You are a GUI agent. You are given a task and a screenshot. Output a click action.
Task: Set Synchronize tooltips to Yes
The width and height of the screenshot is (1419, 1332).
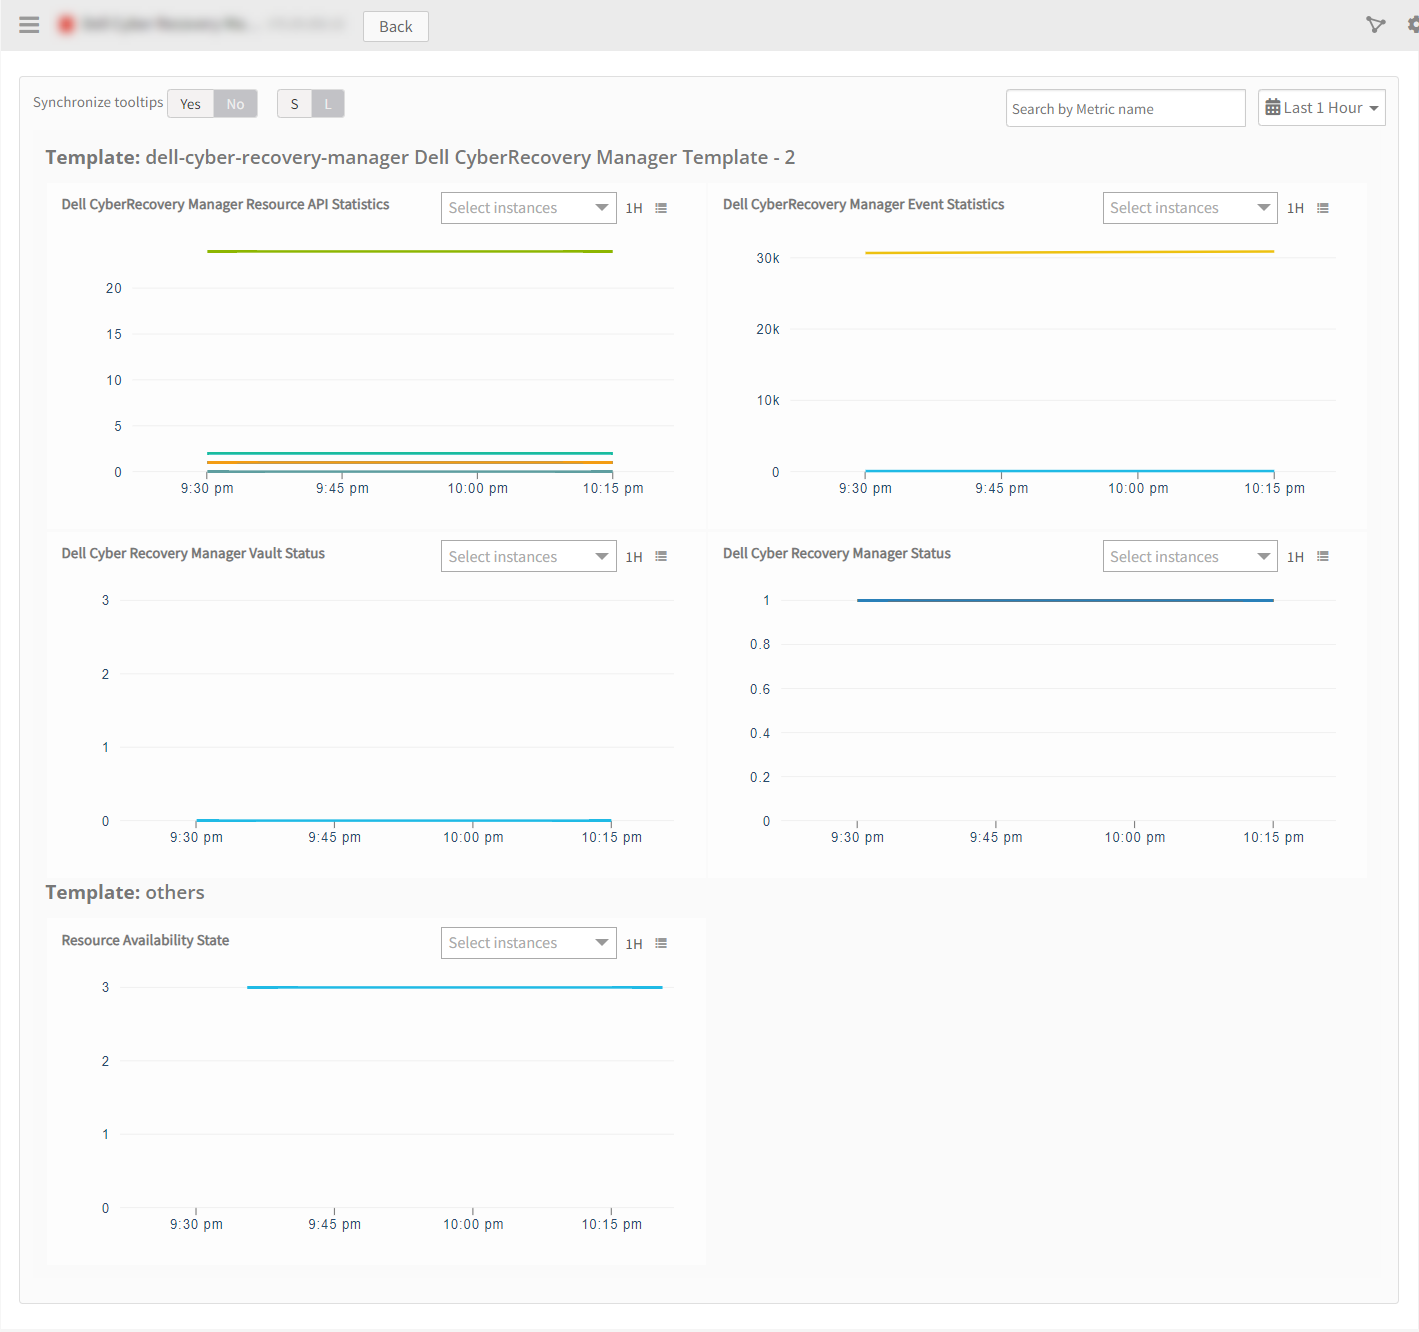click(x=191, y=104)
